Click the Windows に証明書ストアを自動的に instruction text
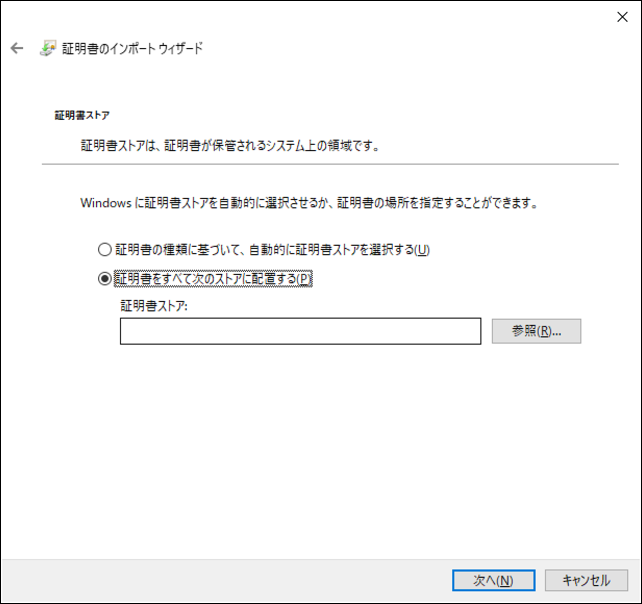Viewport: 642px width, 604px height. click(x=309, y=203)
